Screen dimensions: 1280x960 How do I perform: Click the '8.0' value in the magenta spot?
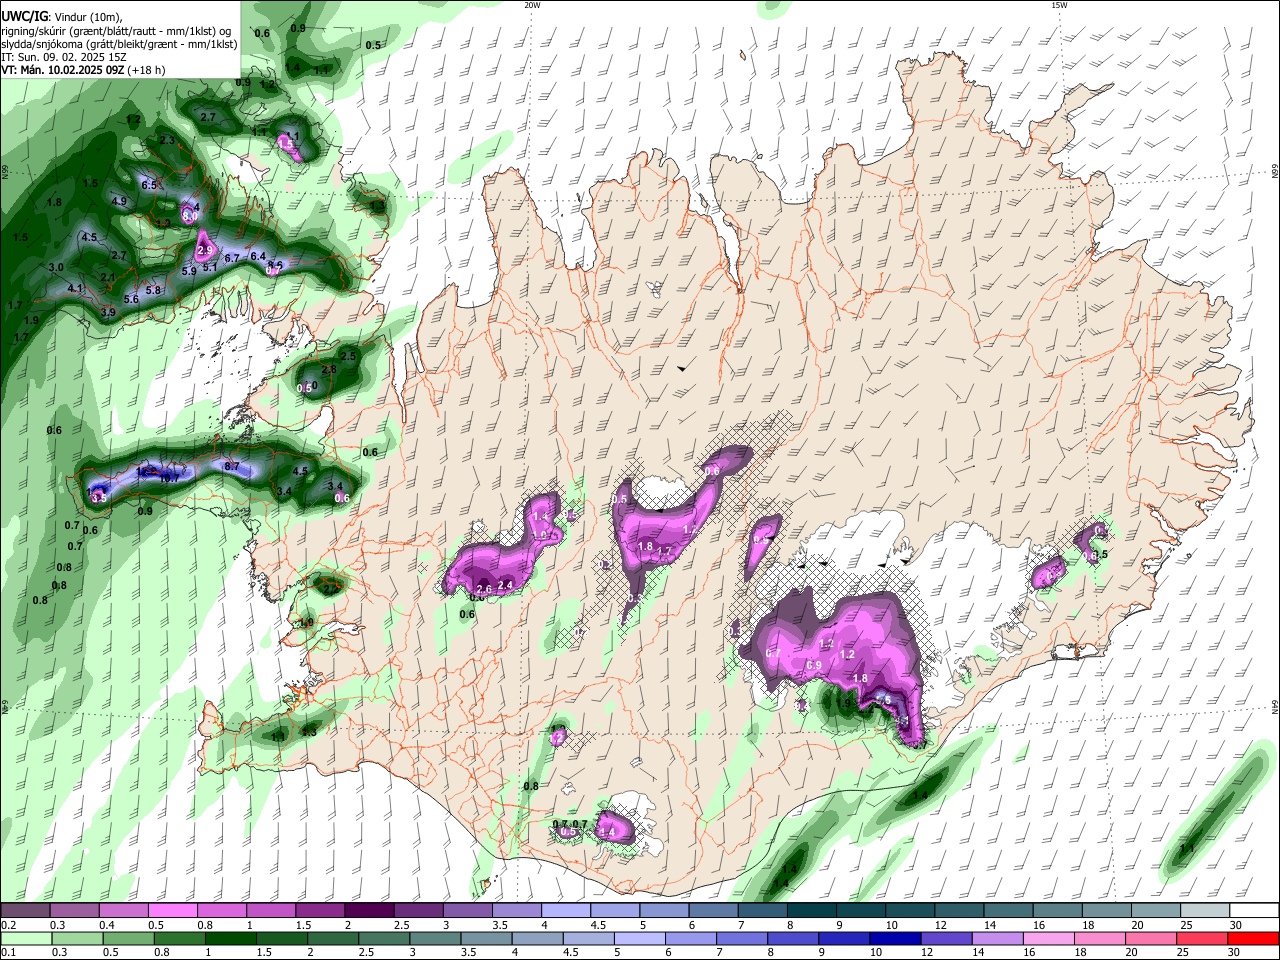pyautogui.click(x=190, y=216)
